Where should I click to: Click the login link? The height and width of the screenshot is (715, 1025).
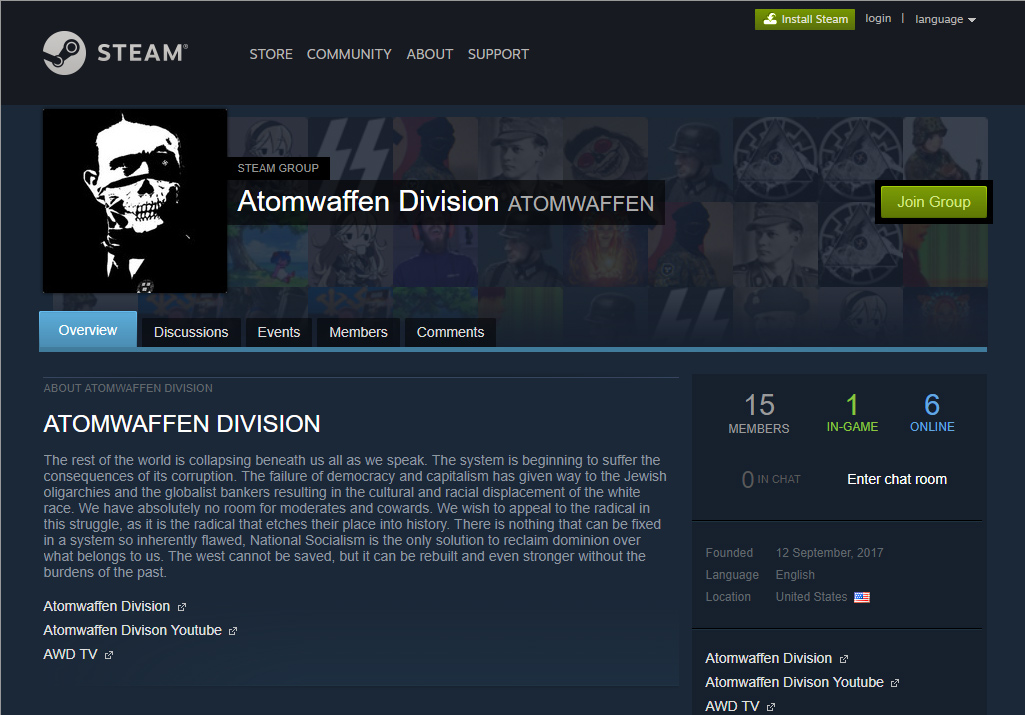(878, 18)
